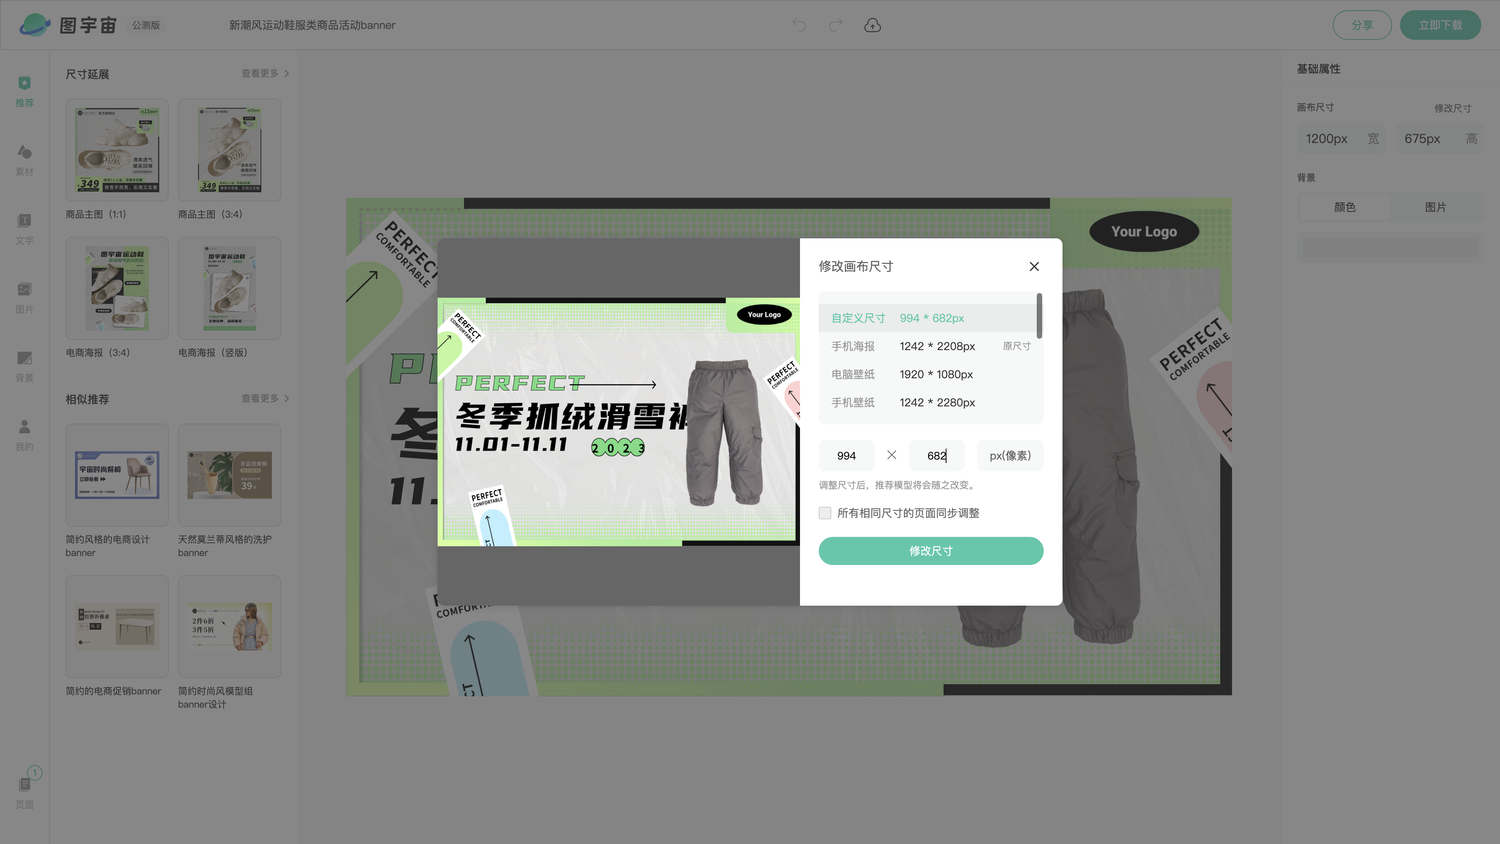Screen dimensions: 1500x844
Task: Open the 我的 sidebar panel
Action: pyautogui.click(x=25, y=435)
